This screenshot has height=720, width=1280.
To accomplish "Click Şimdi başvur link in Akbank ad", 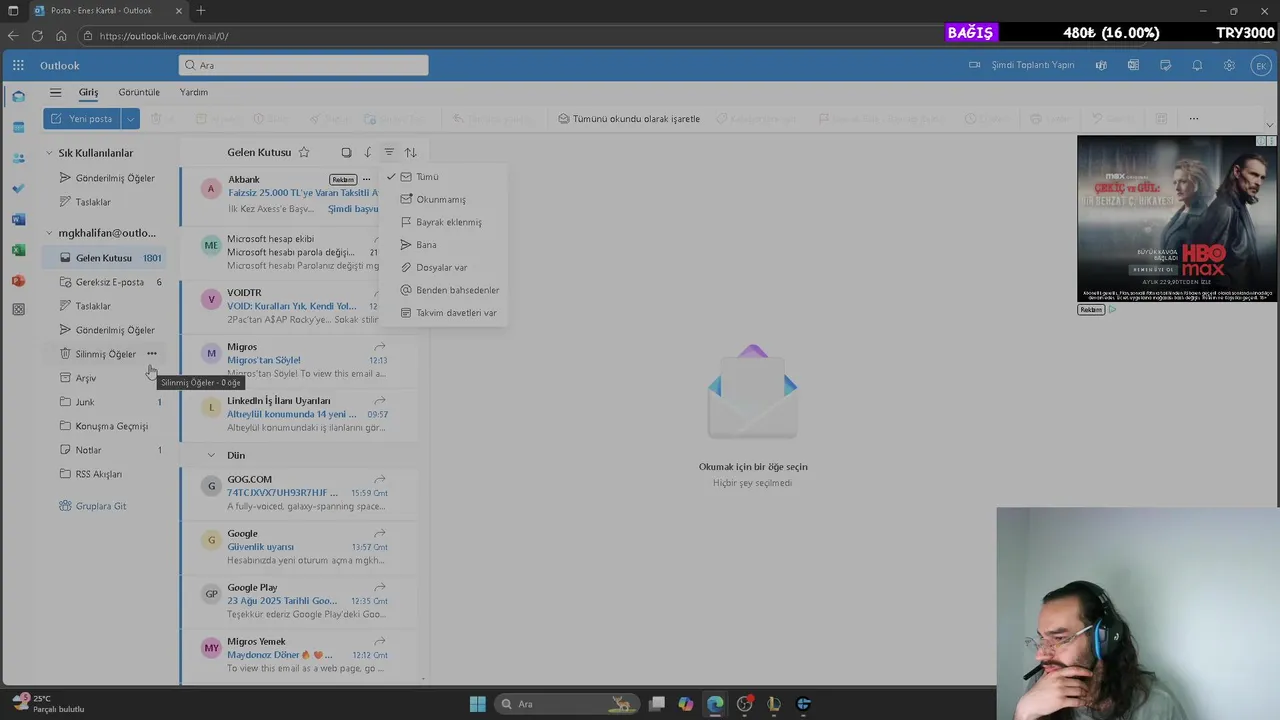I will pos(353,209).
